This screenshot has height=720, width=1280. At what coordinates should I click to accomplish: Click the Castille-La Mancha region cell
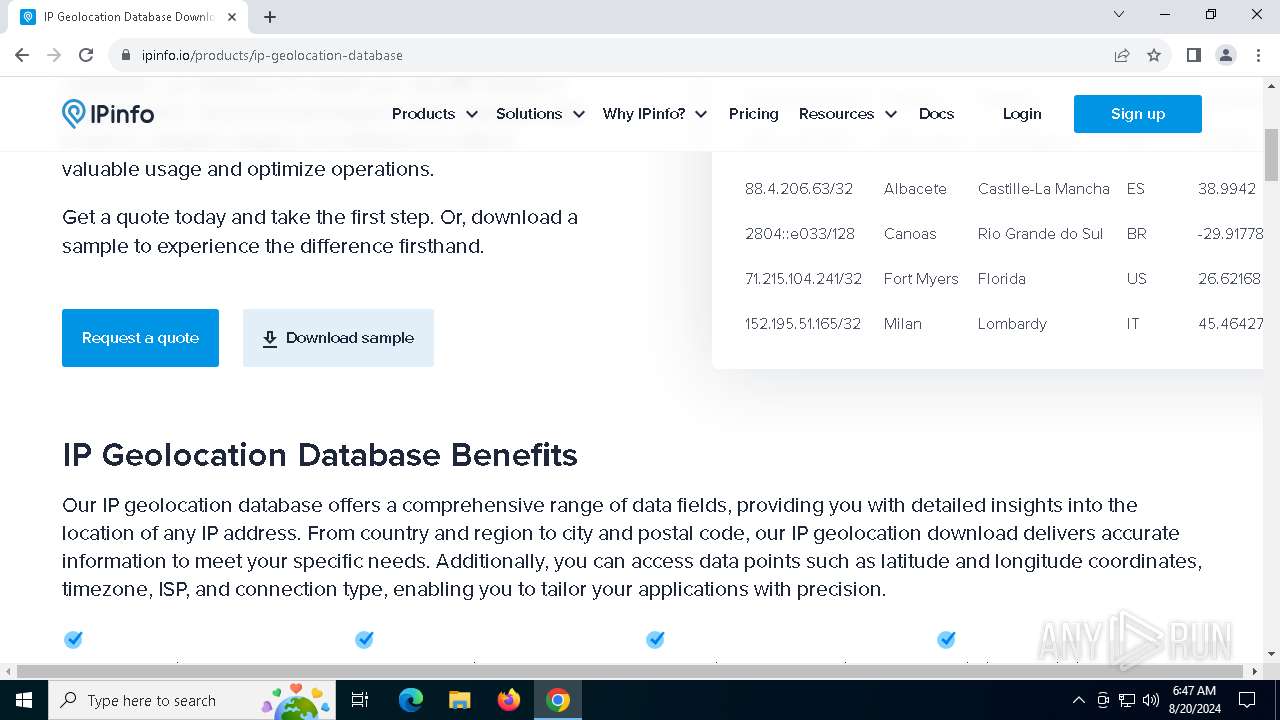(x=1044, y=189)
